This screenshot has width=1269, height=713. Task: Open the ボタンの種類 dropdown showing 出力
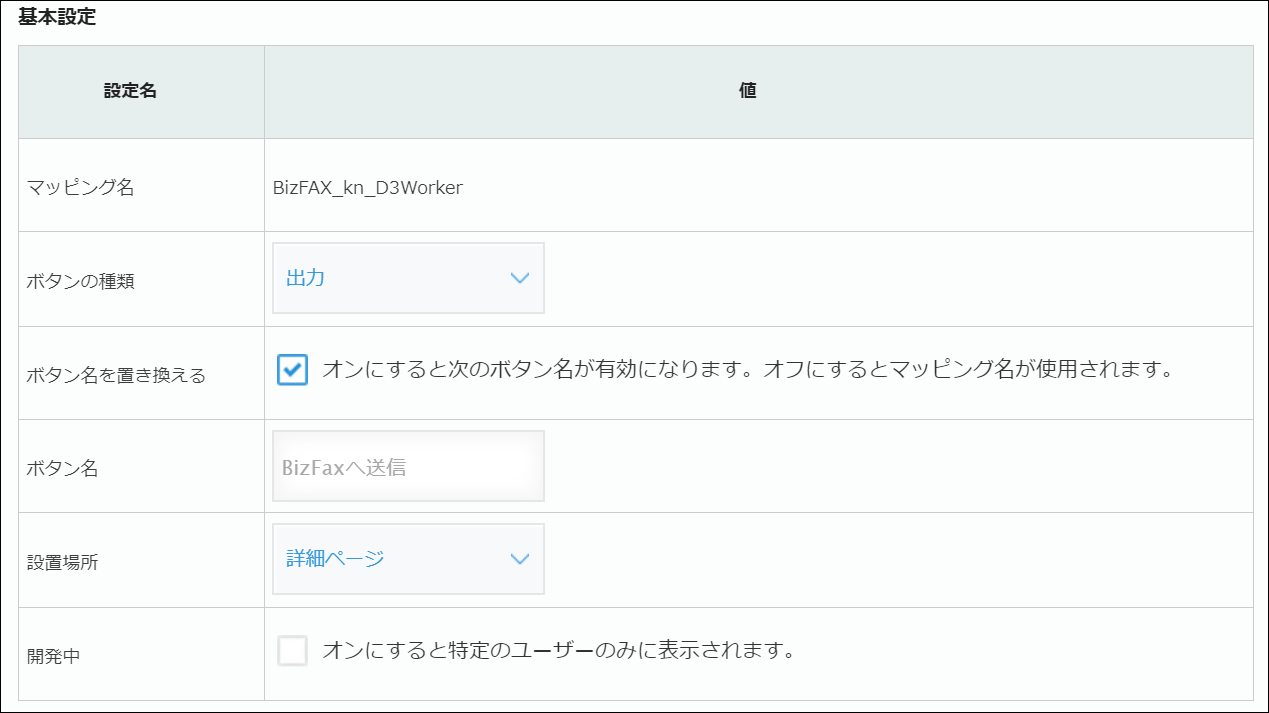pyautogui.click(x=408, y=278)
